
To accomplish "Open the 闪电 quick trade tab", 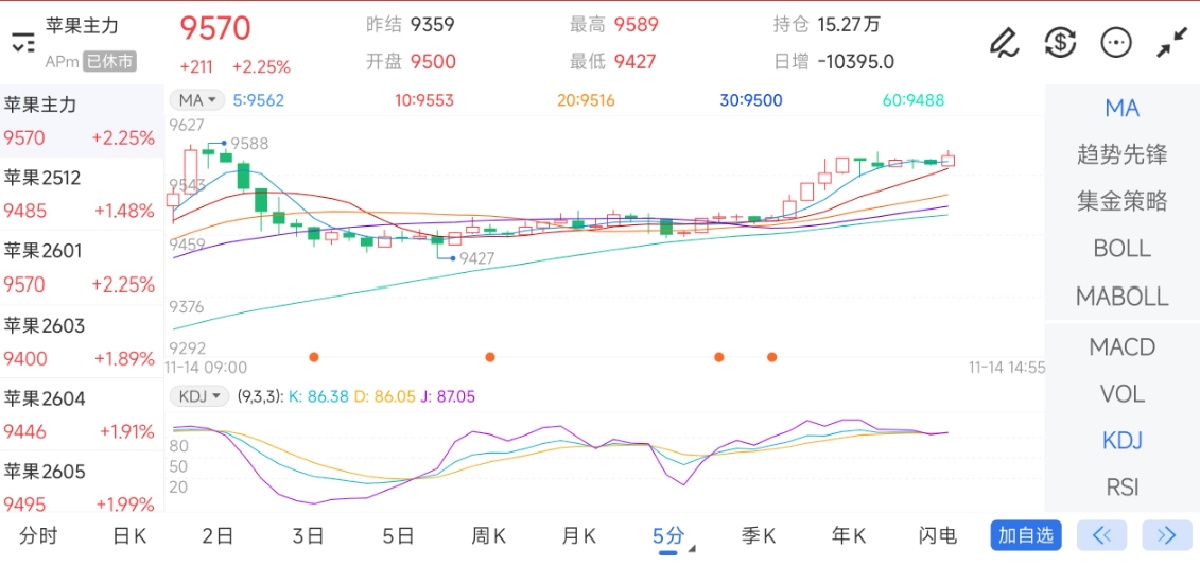I will 937,536.
